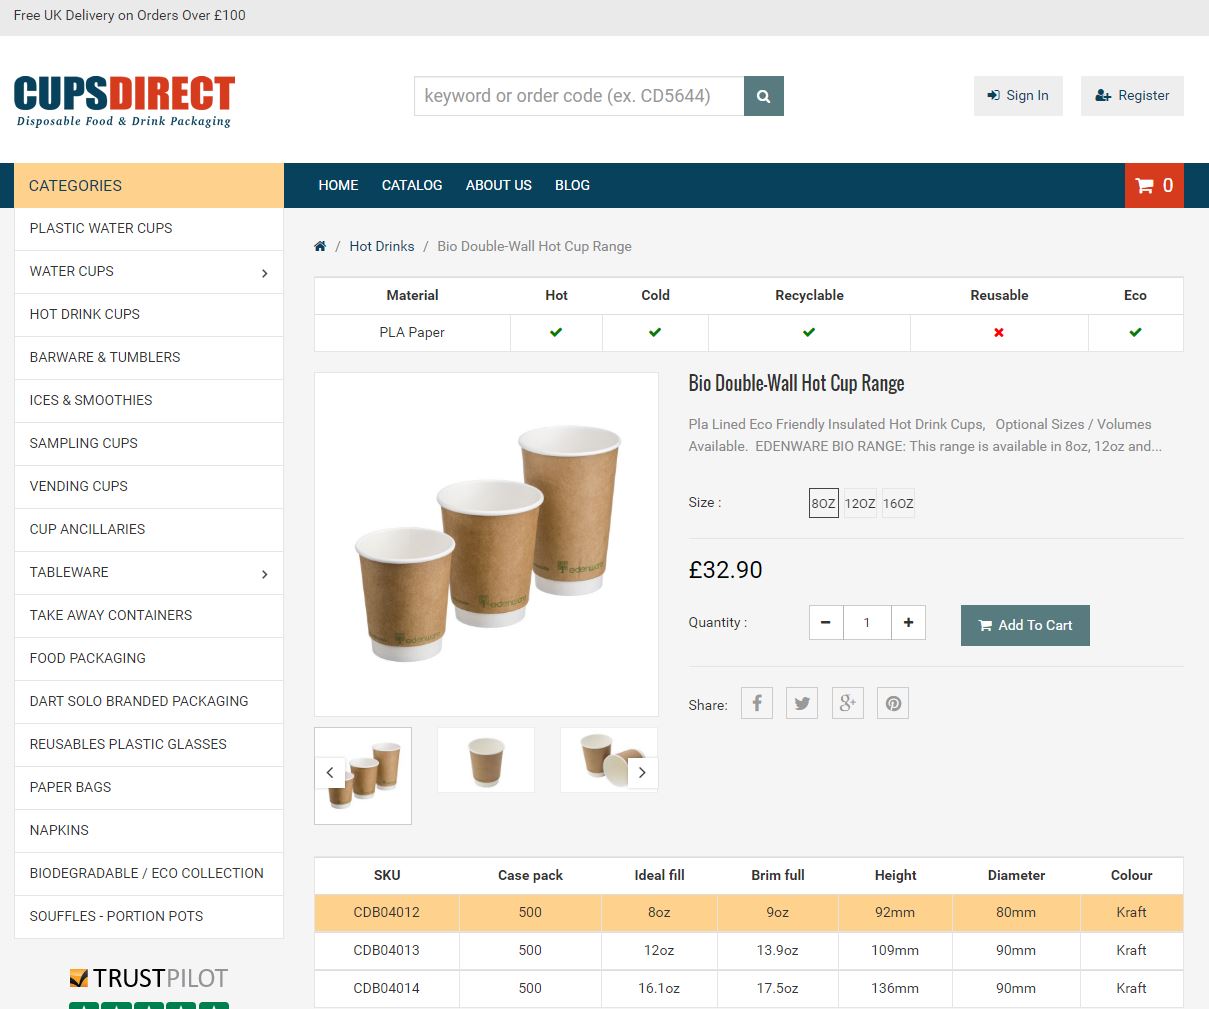Increase quantity with the plus button

tap(908, 622)
